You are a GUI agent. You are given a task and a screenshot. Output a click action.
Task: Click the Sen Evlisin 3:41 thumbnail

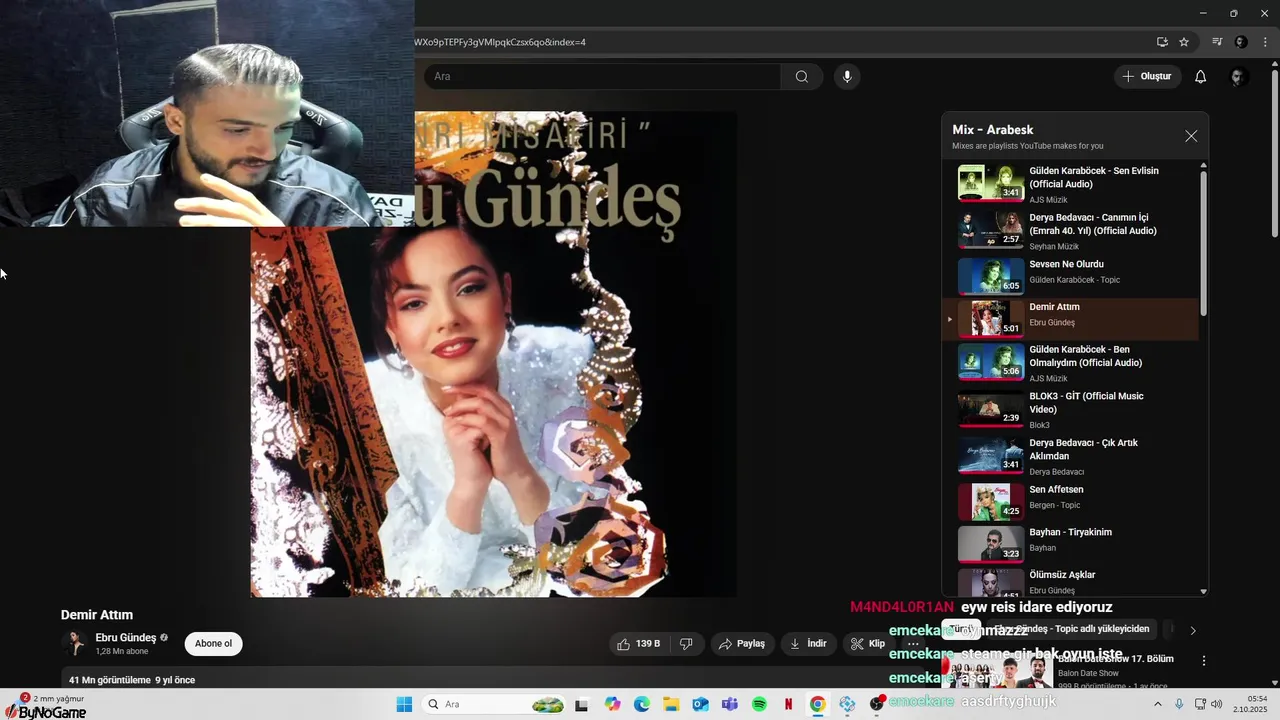tap(991, 184)
